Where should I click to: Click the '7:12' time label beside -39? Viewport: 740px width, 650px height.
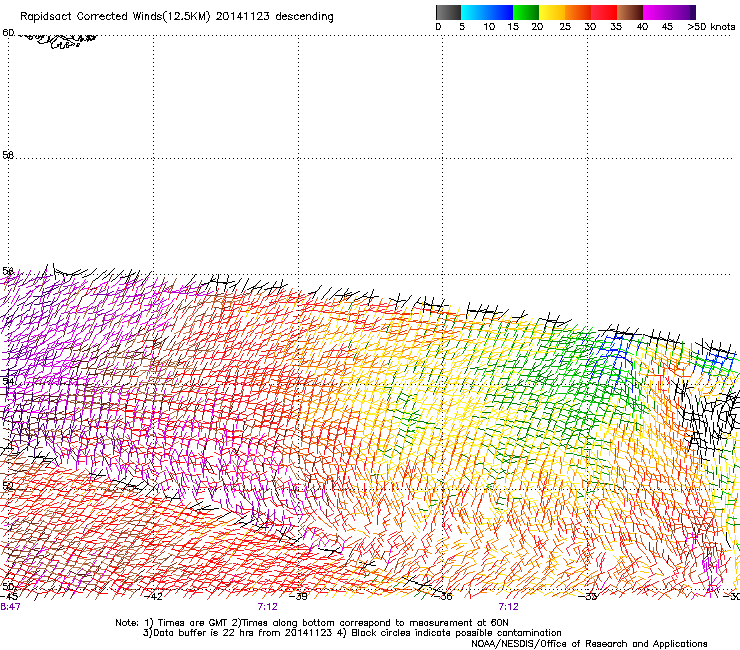268,607
